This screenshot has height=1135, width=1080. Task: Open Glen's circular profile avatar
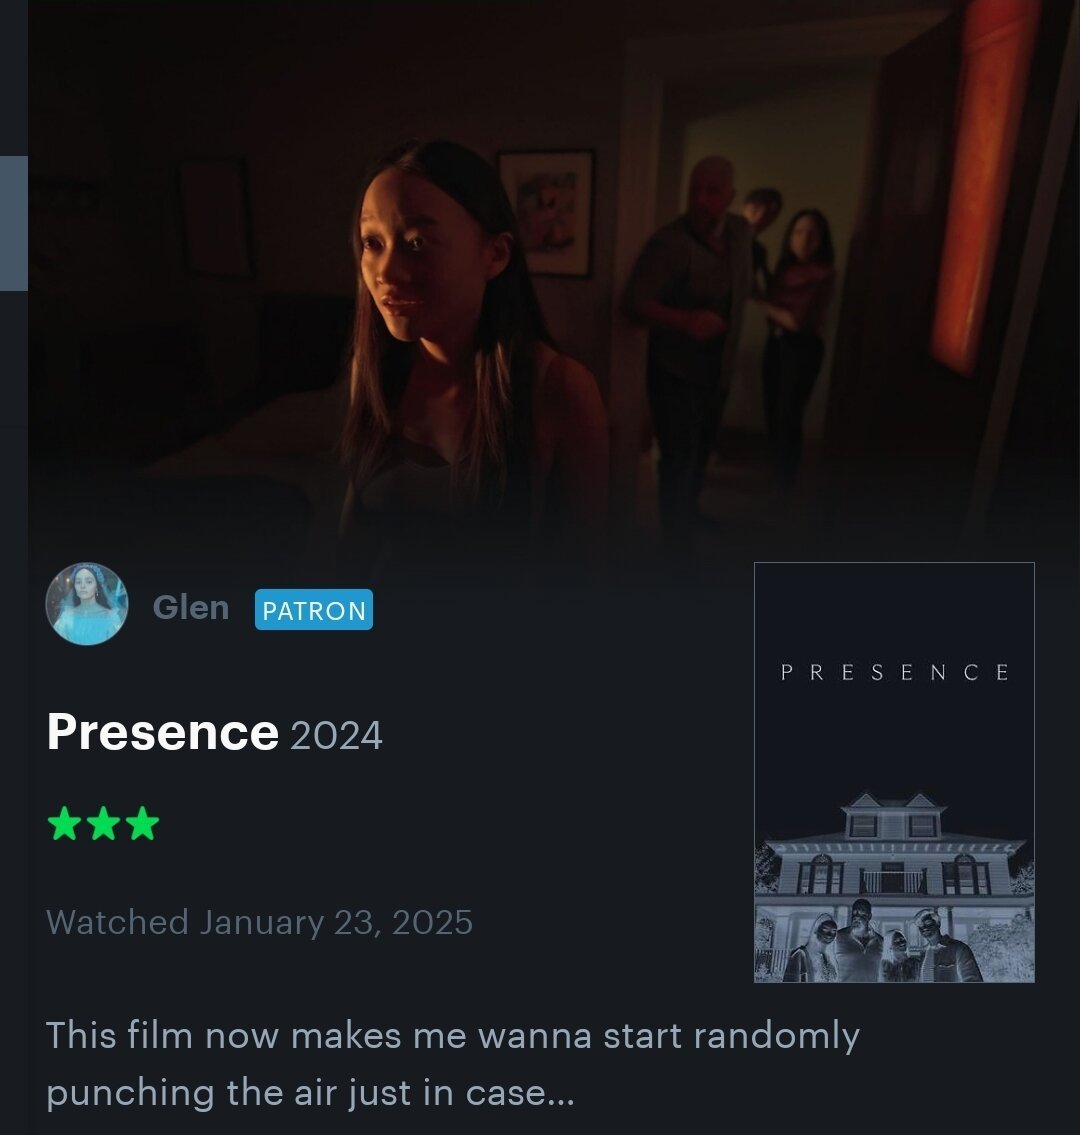[x=87, y=604]
